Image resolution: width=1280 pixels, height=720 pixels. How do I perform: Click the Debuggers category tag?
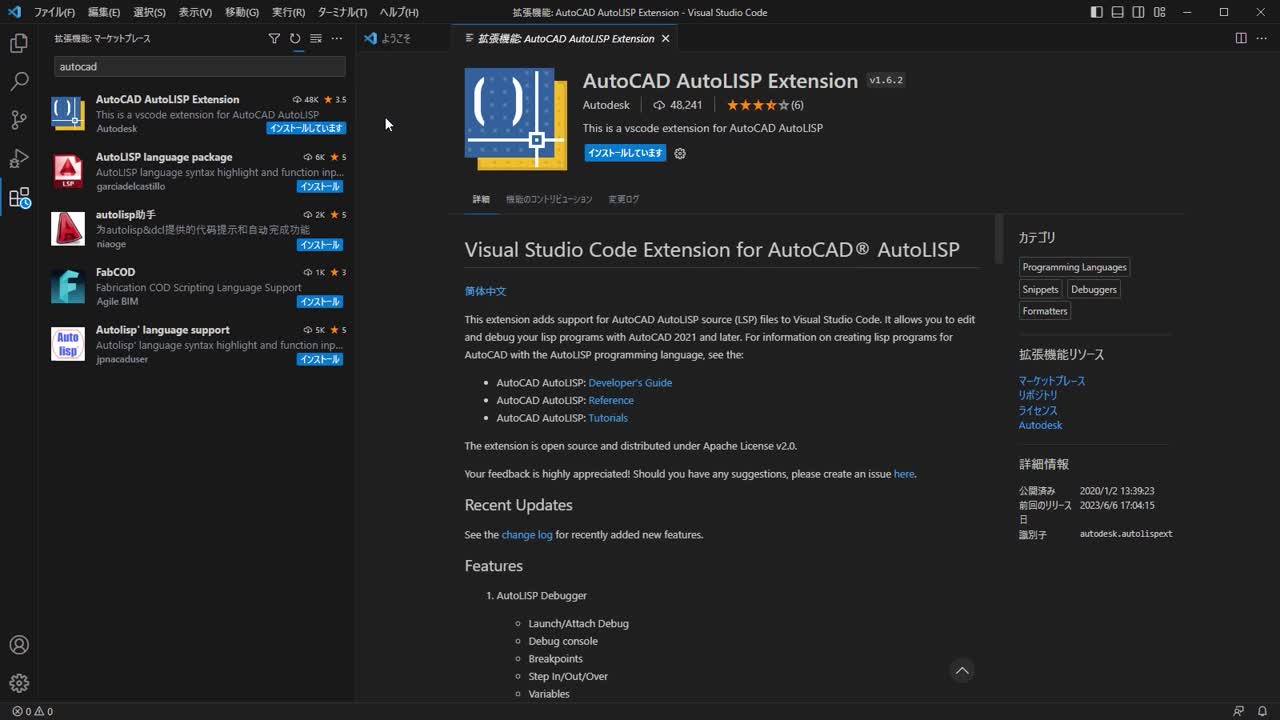(x=1093, y=289)
